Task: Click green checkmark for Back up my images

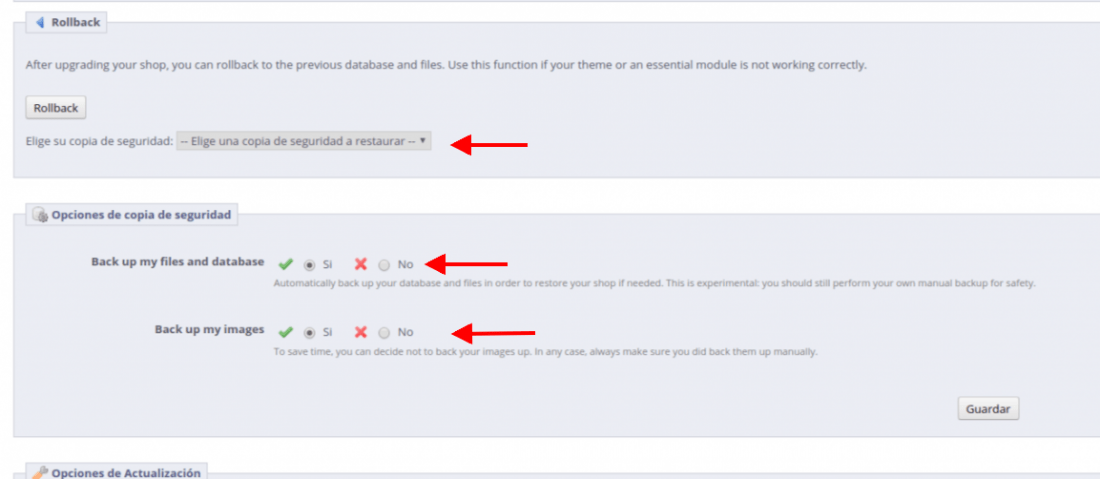Action: point(286,332)
